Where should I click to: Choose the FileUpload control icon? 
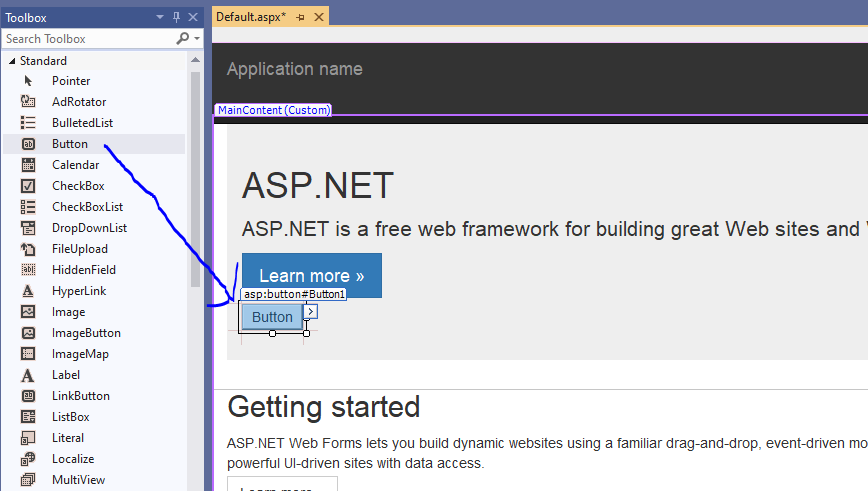28,249
